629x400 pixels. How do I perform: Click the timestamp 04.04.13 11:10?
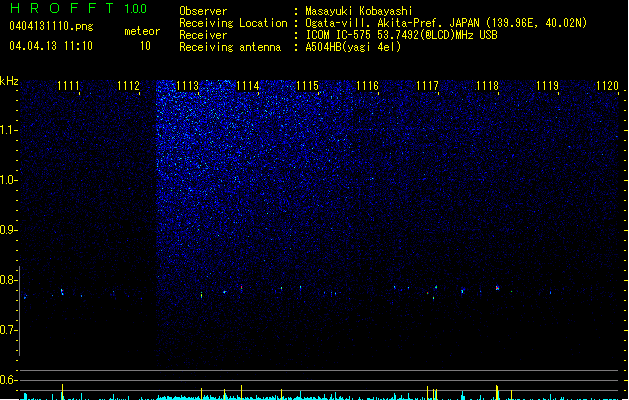(x=51, y=46)
